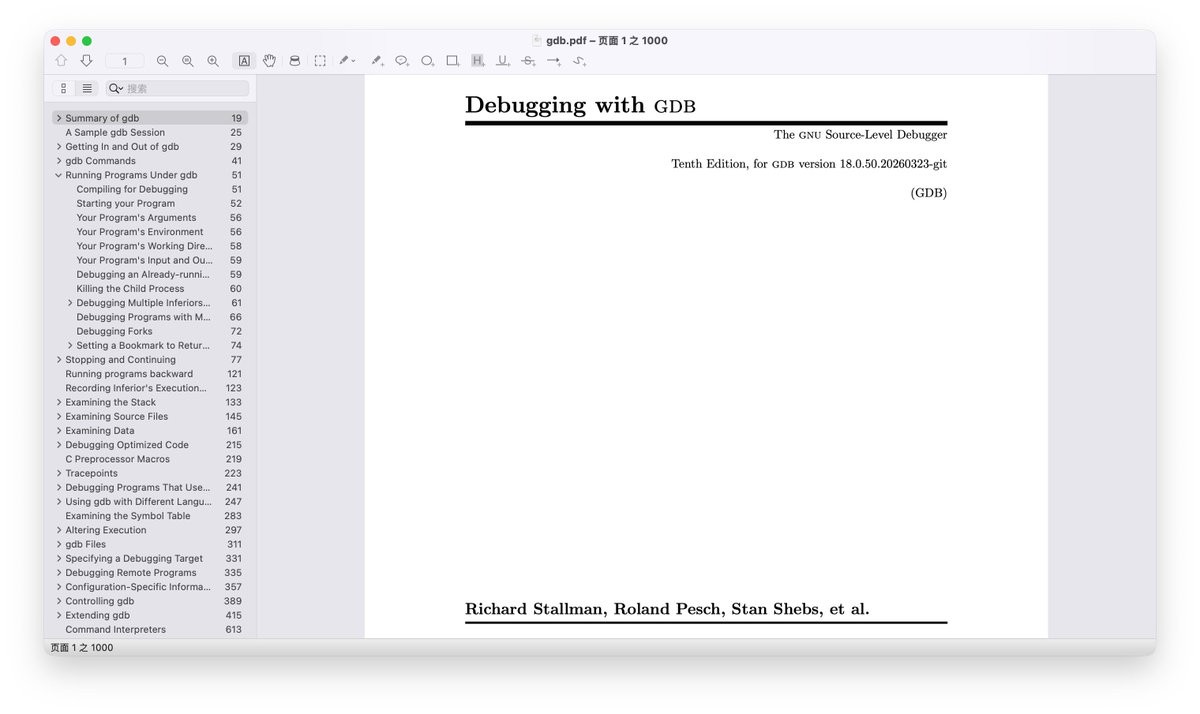The height and width of the screenshot is (714, 1200).
Task: Select the rectangular marquee selection tool
Action: click(x=320, y=61)
